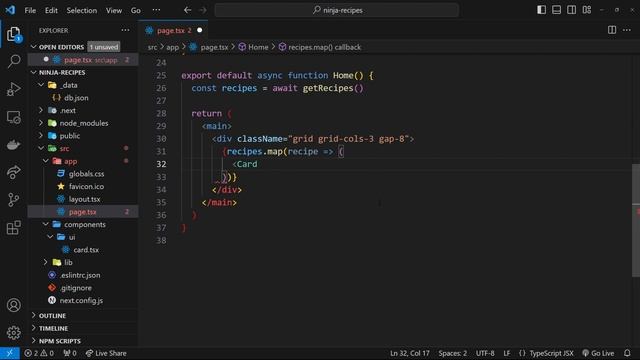Image resolution: width=640 pixels, height=360 pixels.
Task: Change end of line sequence LF
Action: click(x=507, y=353)
